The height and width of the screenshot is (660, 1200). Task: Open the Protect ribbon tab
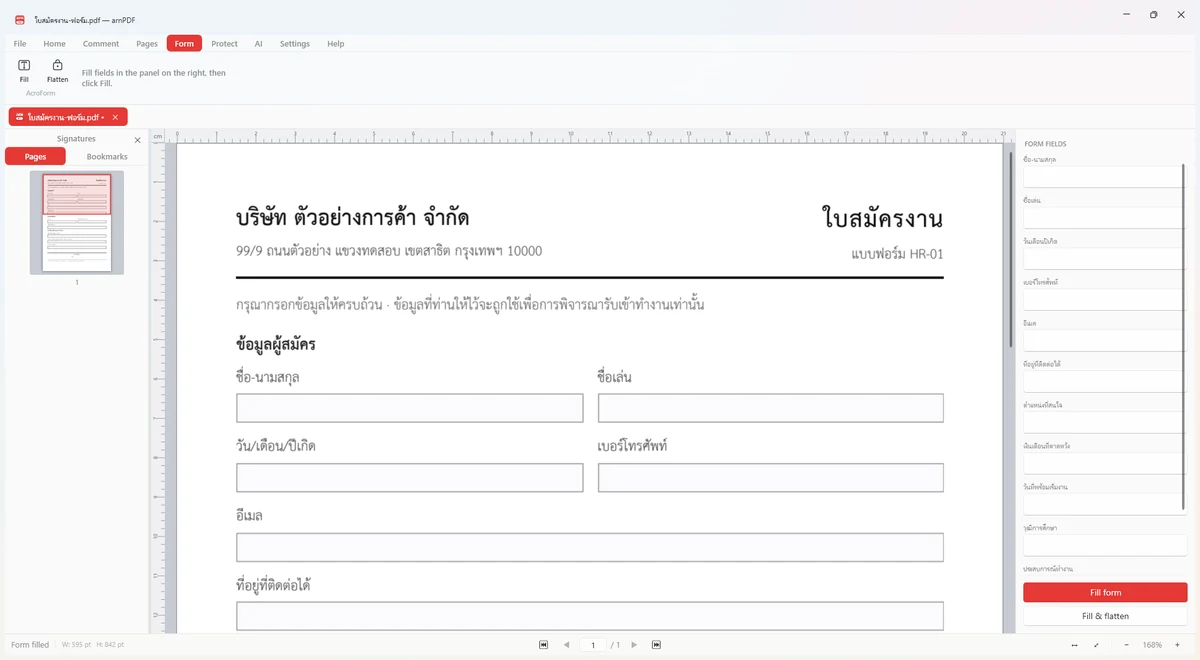click(225, 44)
